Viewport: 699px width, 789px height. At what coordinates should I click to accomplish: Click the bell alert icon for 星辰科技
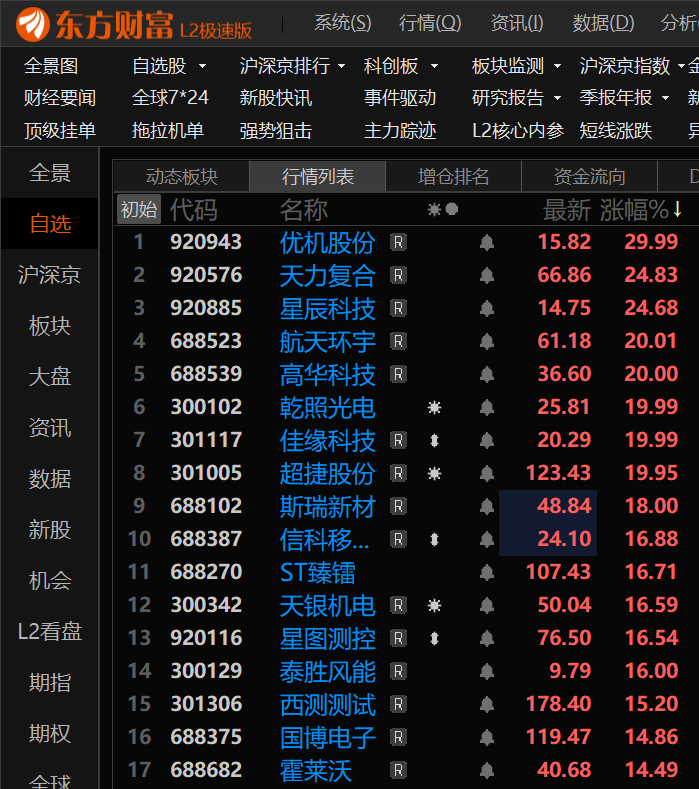pos(487,308)
